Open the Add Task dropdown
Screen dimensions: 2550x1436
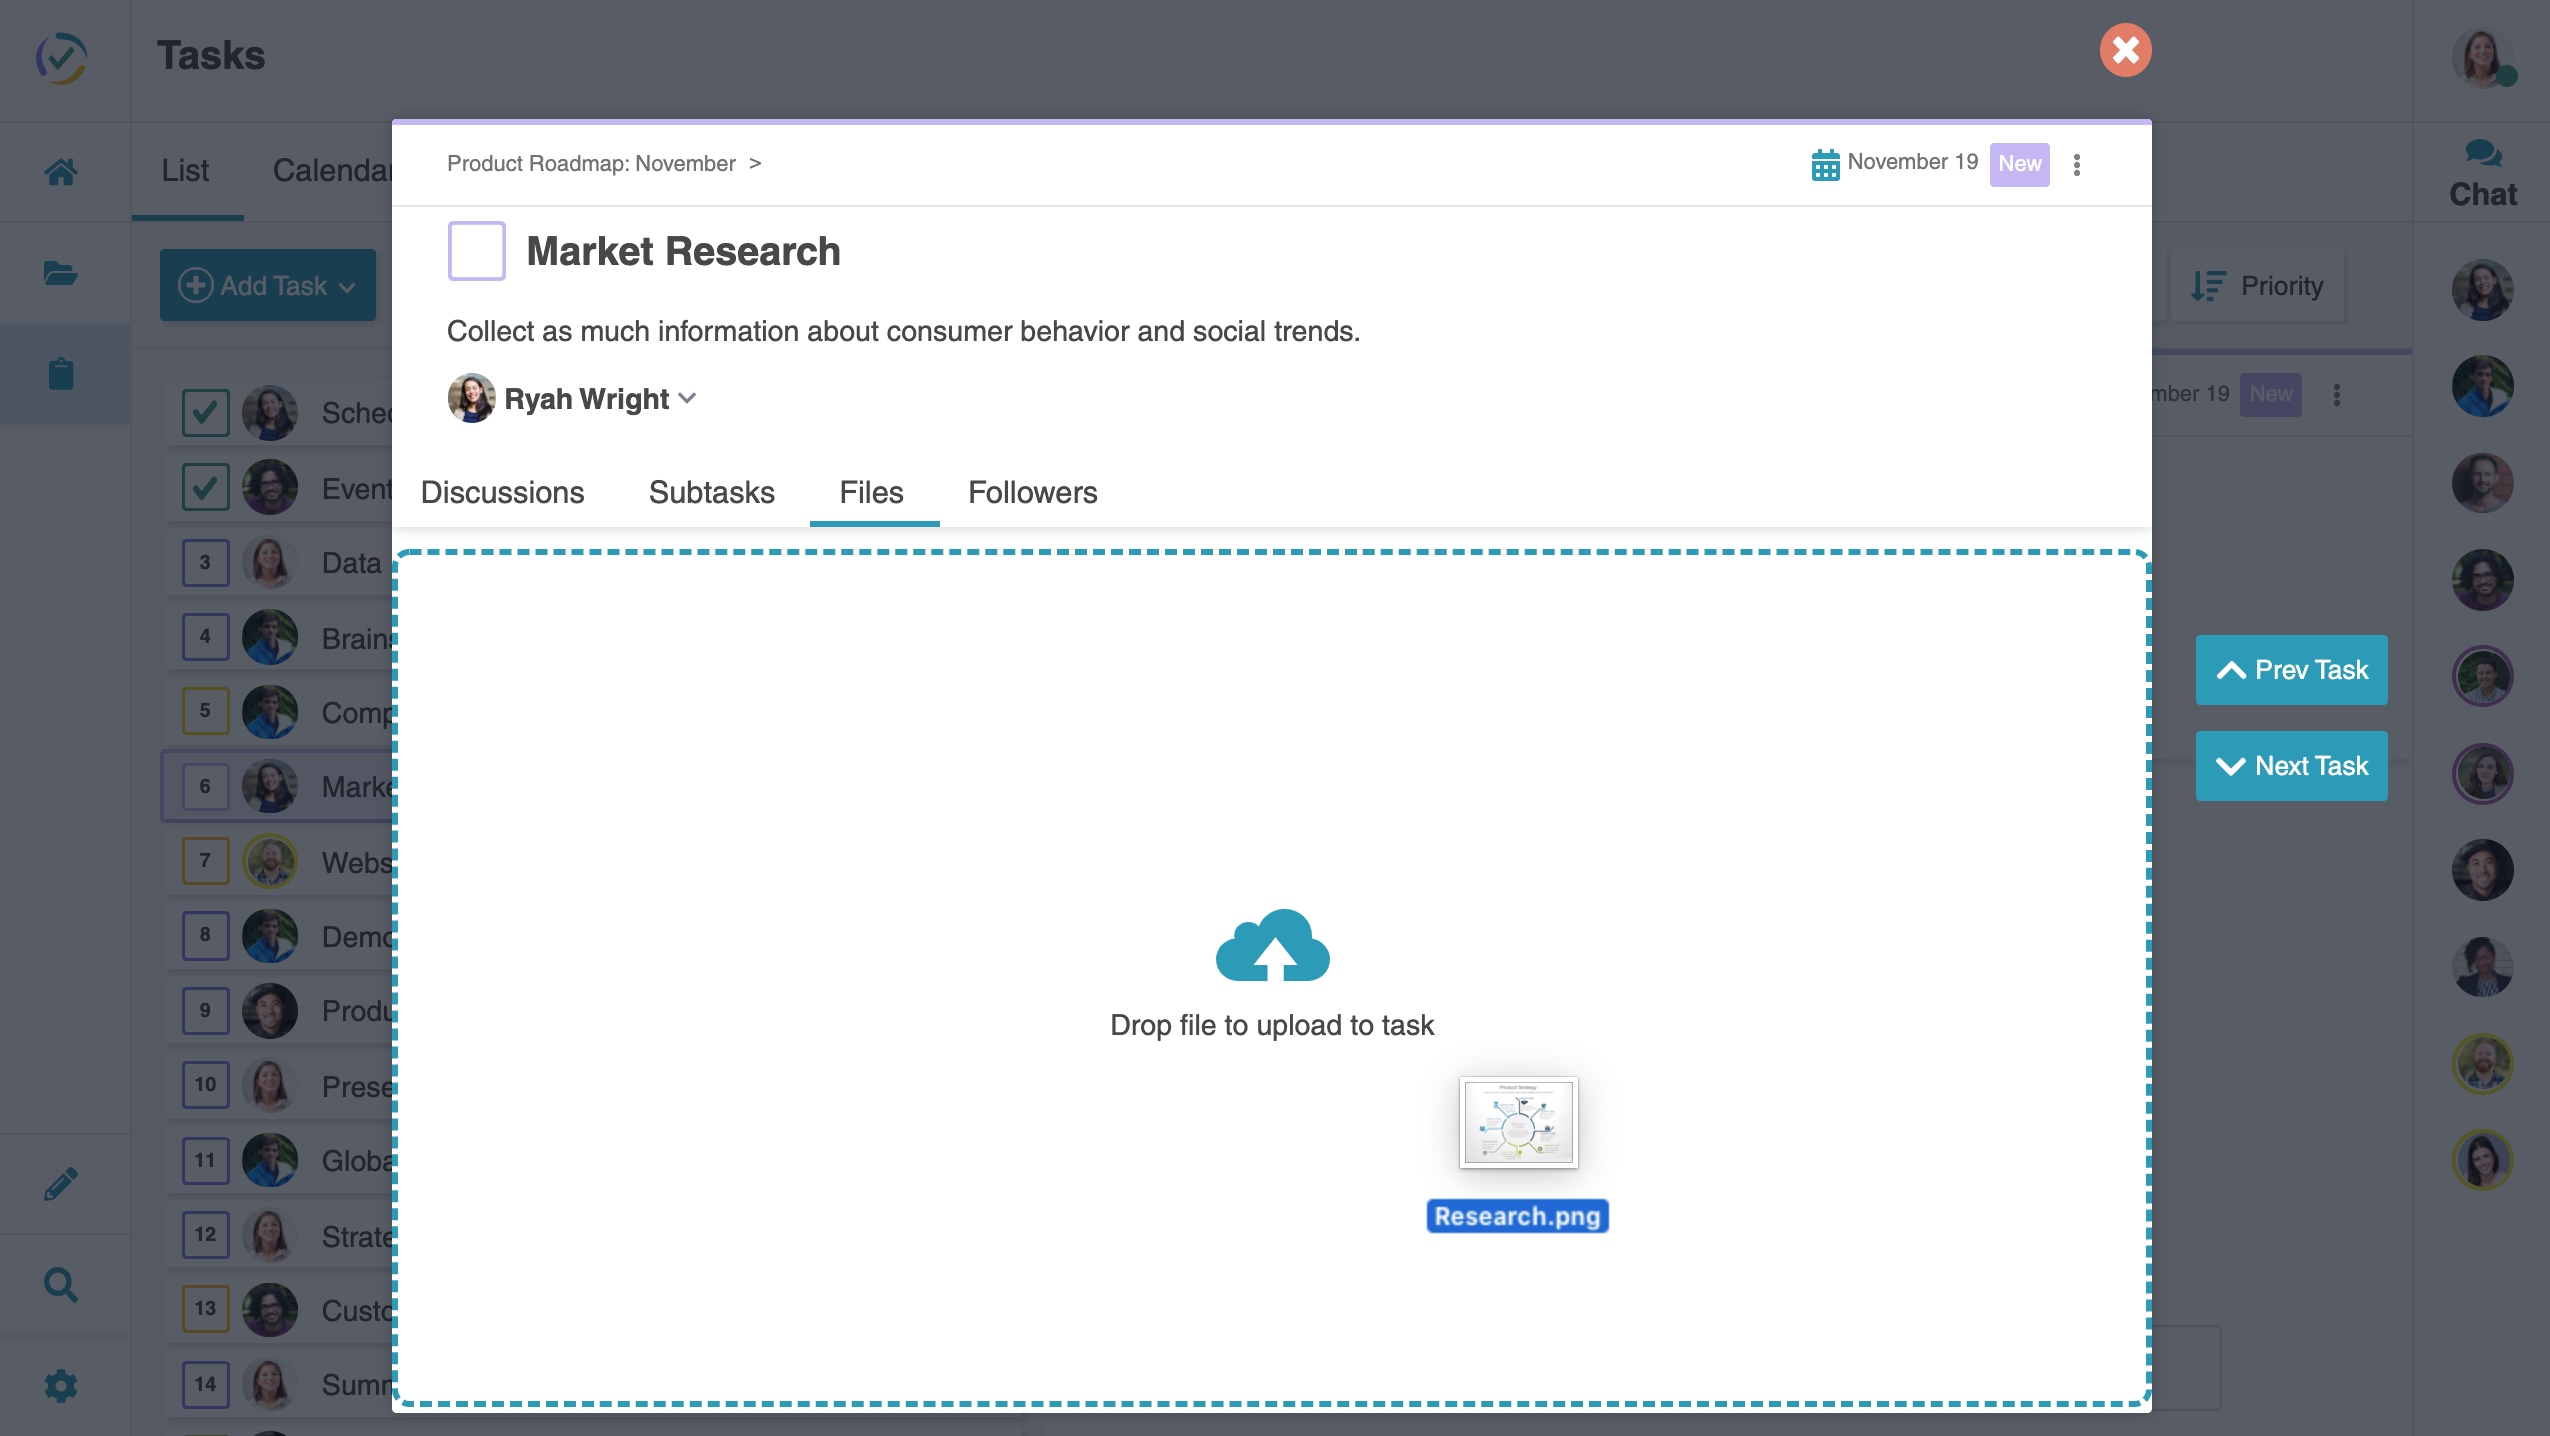[x=268, y=285]
